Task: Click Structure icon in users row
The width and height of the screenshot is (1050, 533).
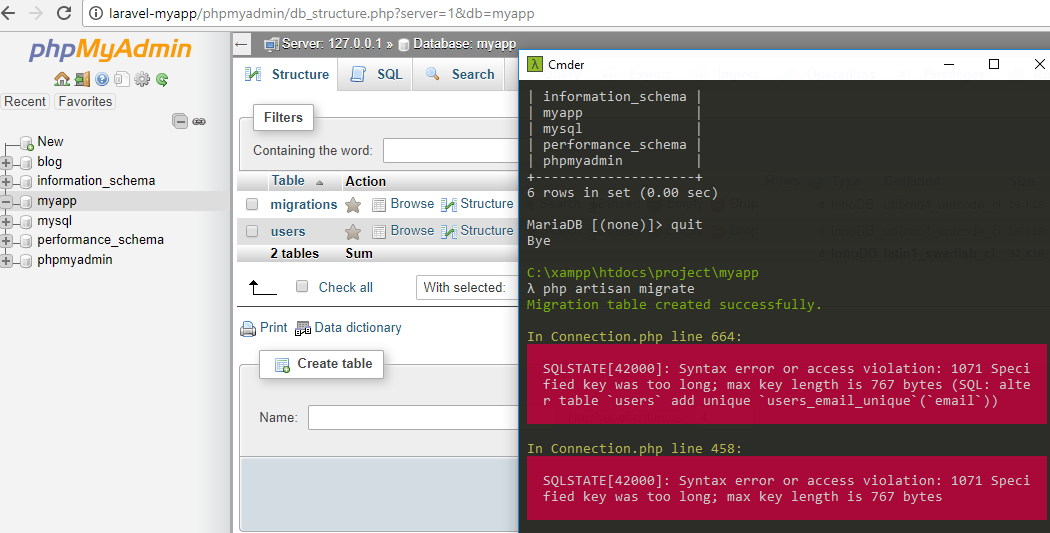Action: click(449, 231)
